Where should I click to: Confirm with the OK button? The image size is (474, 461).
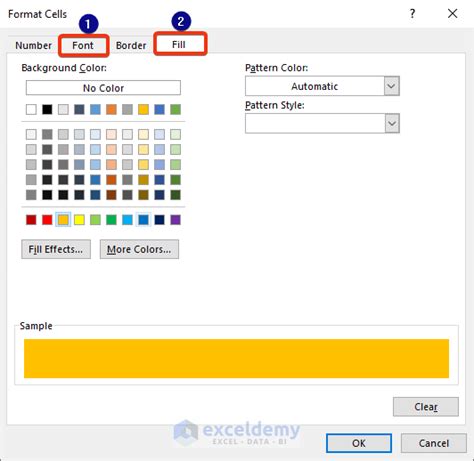[359, 443]
